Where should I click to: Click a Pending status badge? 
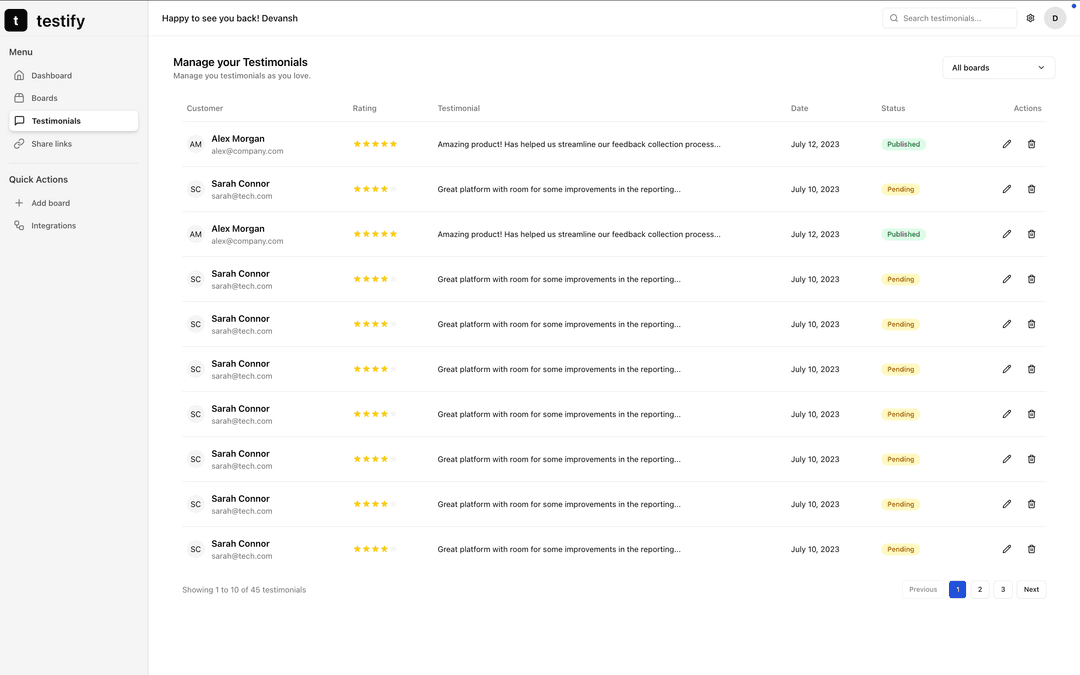[x=899, y=189]
